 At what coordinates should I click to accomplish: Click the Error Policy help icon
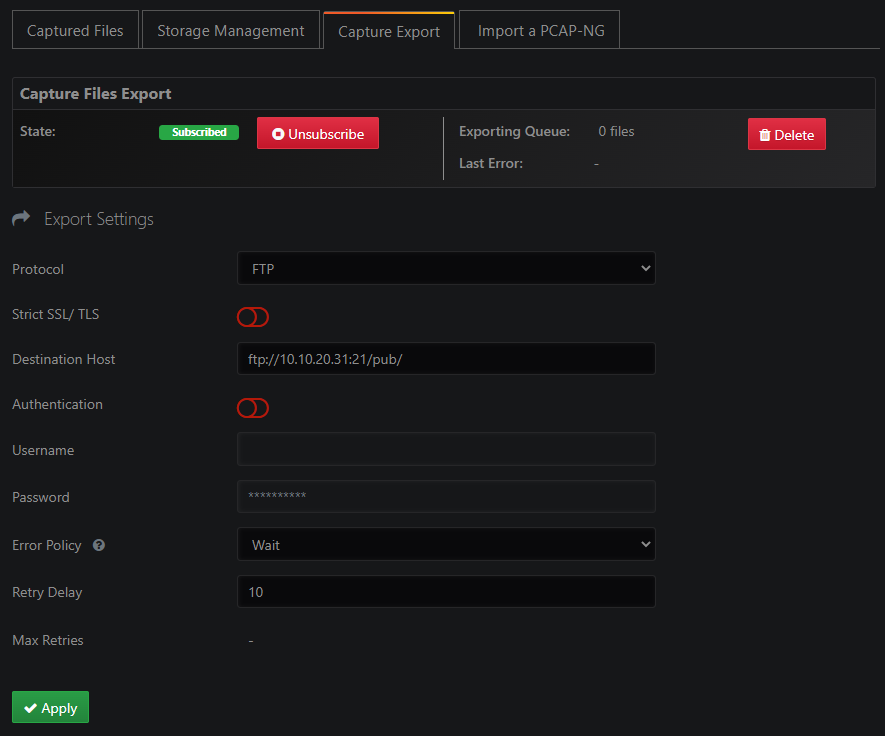(x=96, y=545)
